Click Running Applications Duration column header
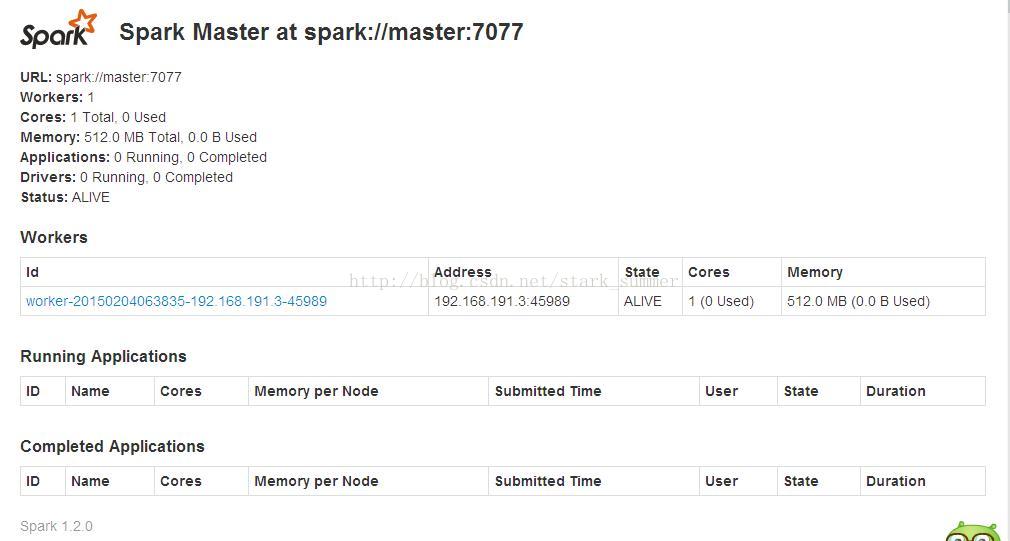1010x541 pixels. tap(895, 391)
